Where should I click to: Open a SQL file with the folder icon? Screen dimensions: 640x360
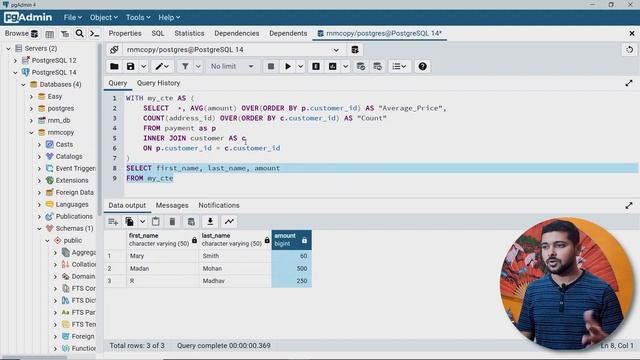coord(114,66)
